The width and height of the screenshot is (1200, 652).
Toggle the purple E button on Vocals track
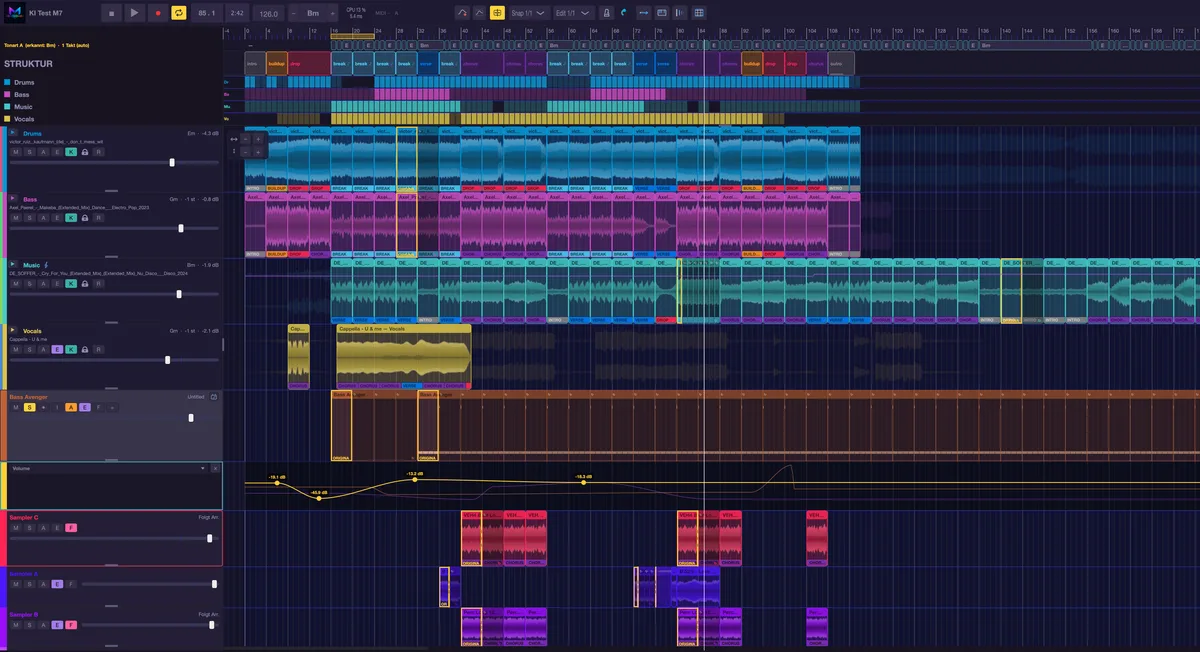coord(57,349)
